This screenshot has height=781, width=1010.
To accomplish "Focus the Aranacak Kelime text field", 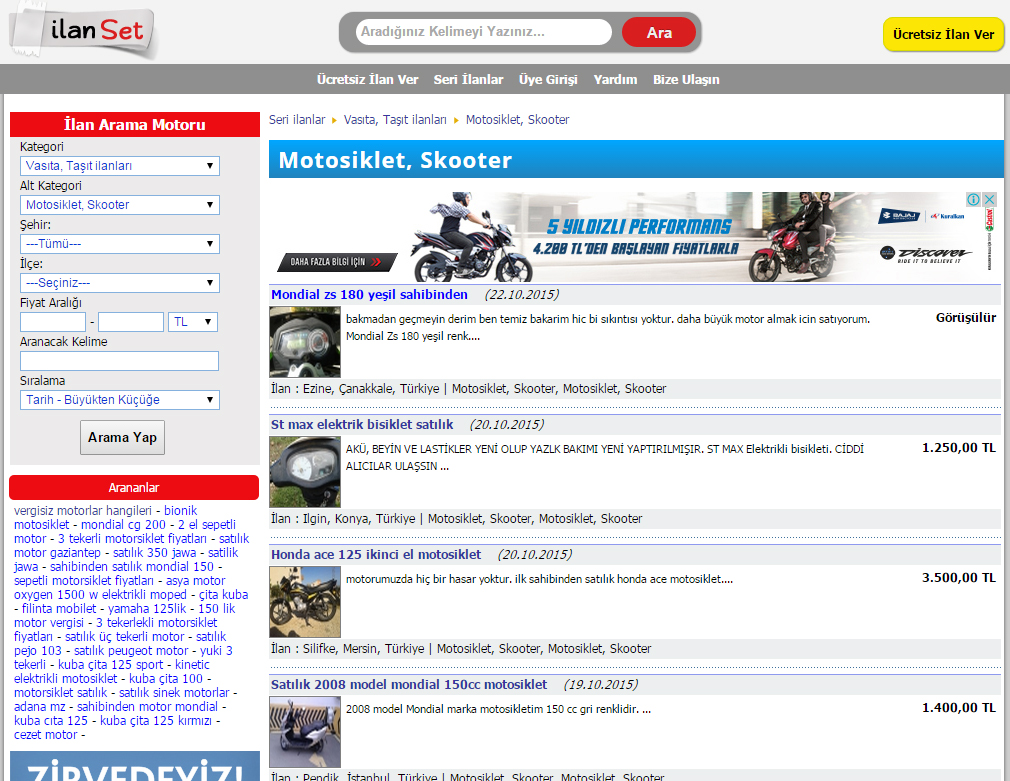I will tap(119, 361).
